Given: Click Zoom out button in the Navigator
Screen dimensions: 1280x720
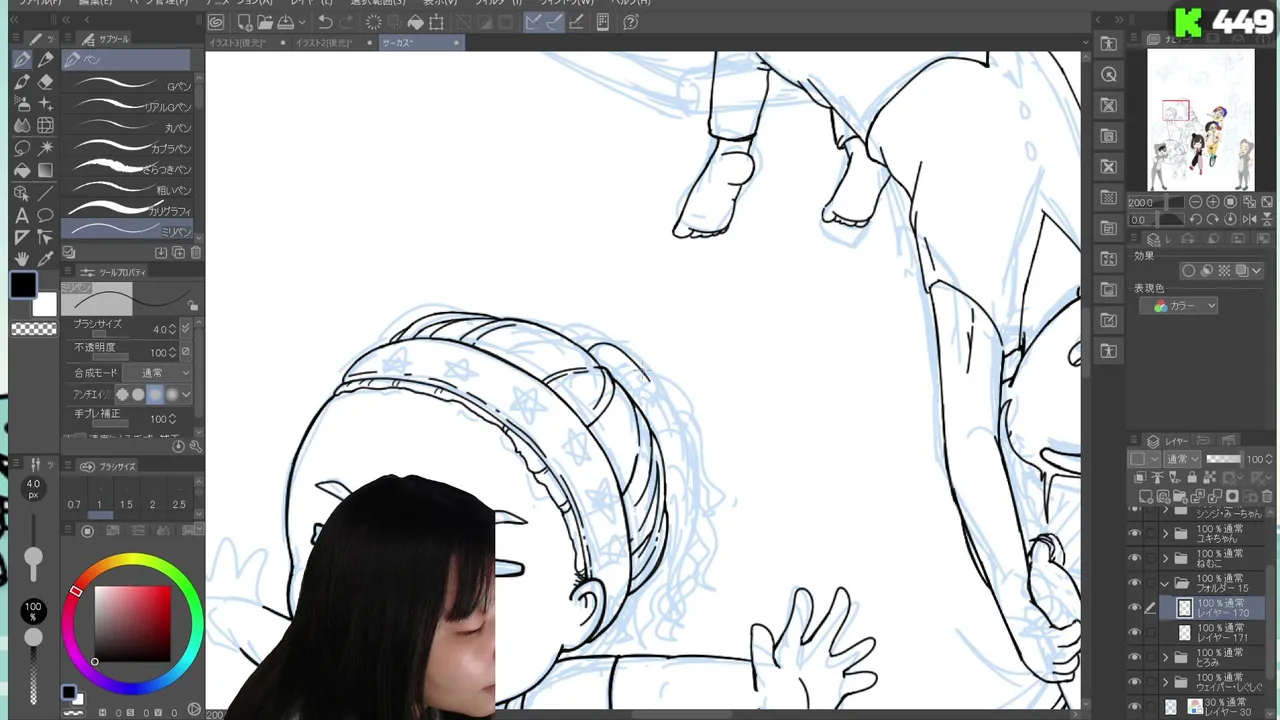Looking at the screenshot, I should click(1195, 202).
